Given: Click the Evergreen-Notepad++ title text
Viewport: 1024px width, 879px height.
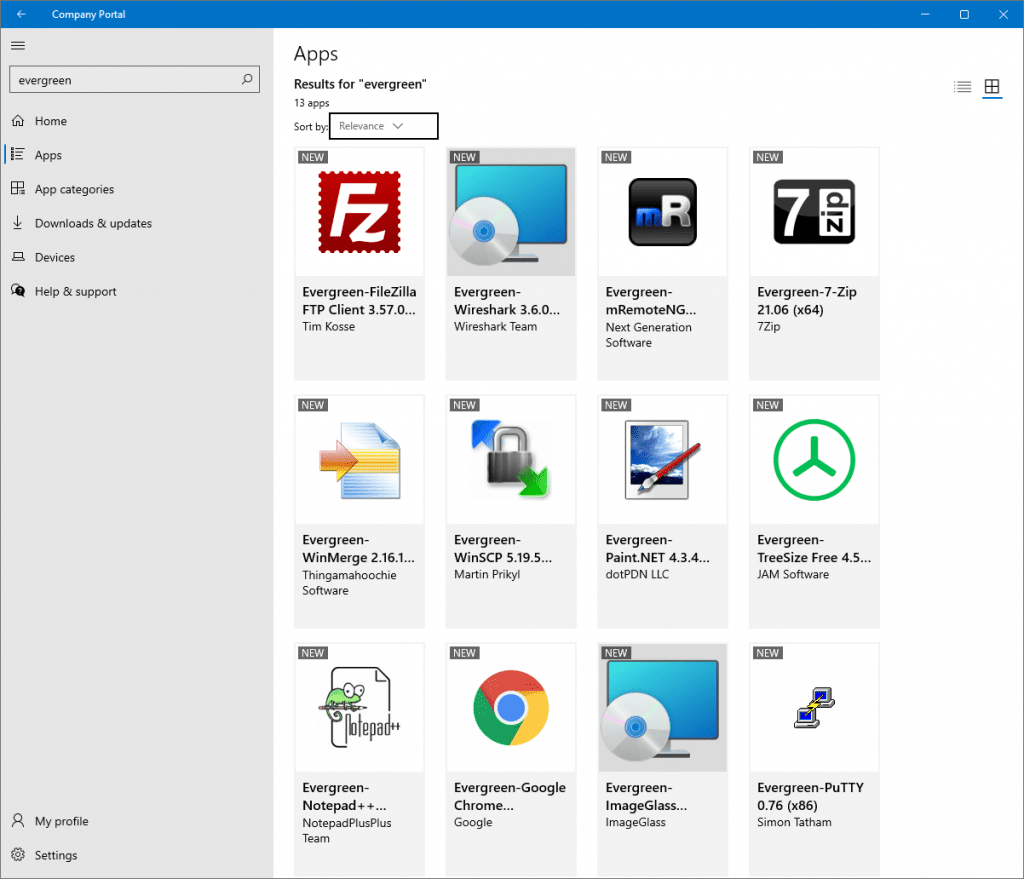Looking at the screenshot, I should tap(344, 796).
